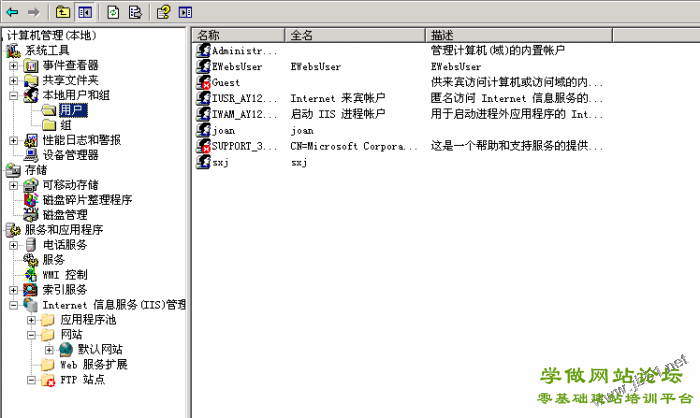Select the disabled Guest user icon
Image resolution: width=700 pixels, height=418 pixels.
coord(203,83)
